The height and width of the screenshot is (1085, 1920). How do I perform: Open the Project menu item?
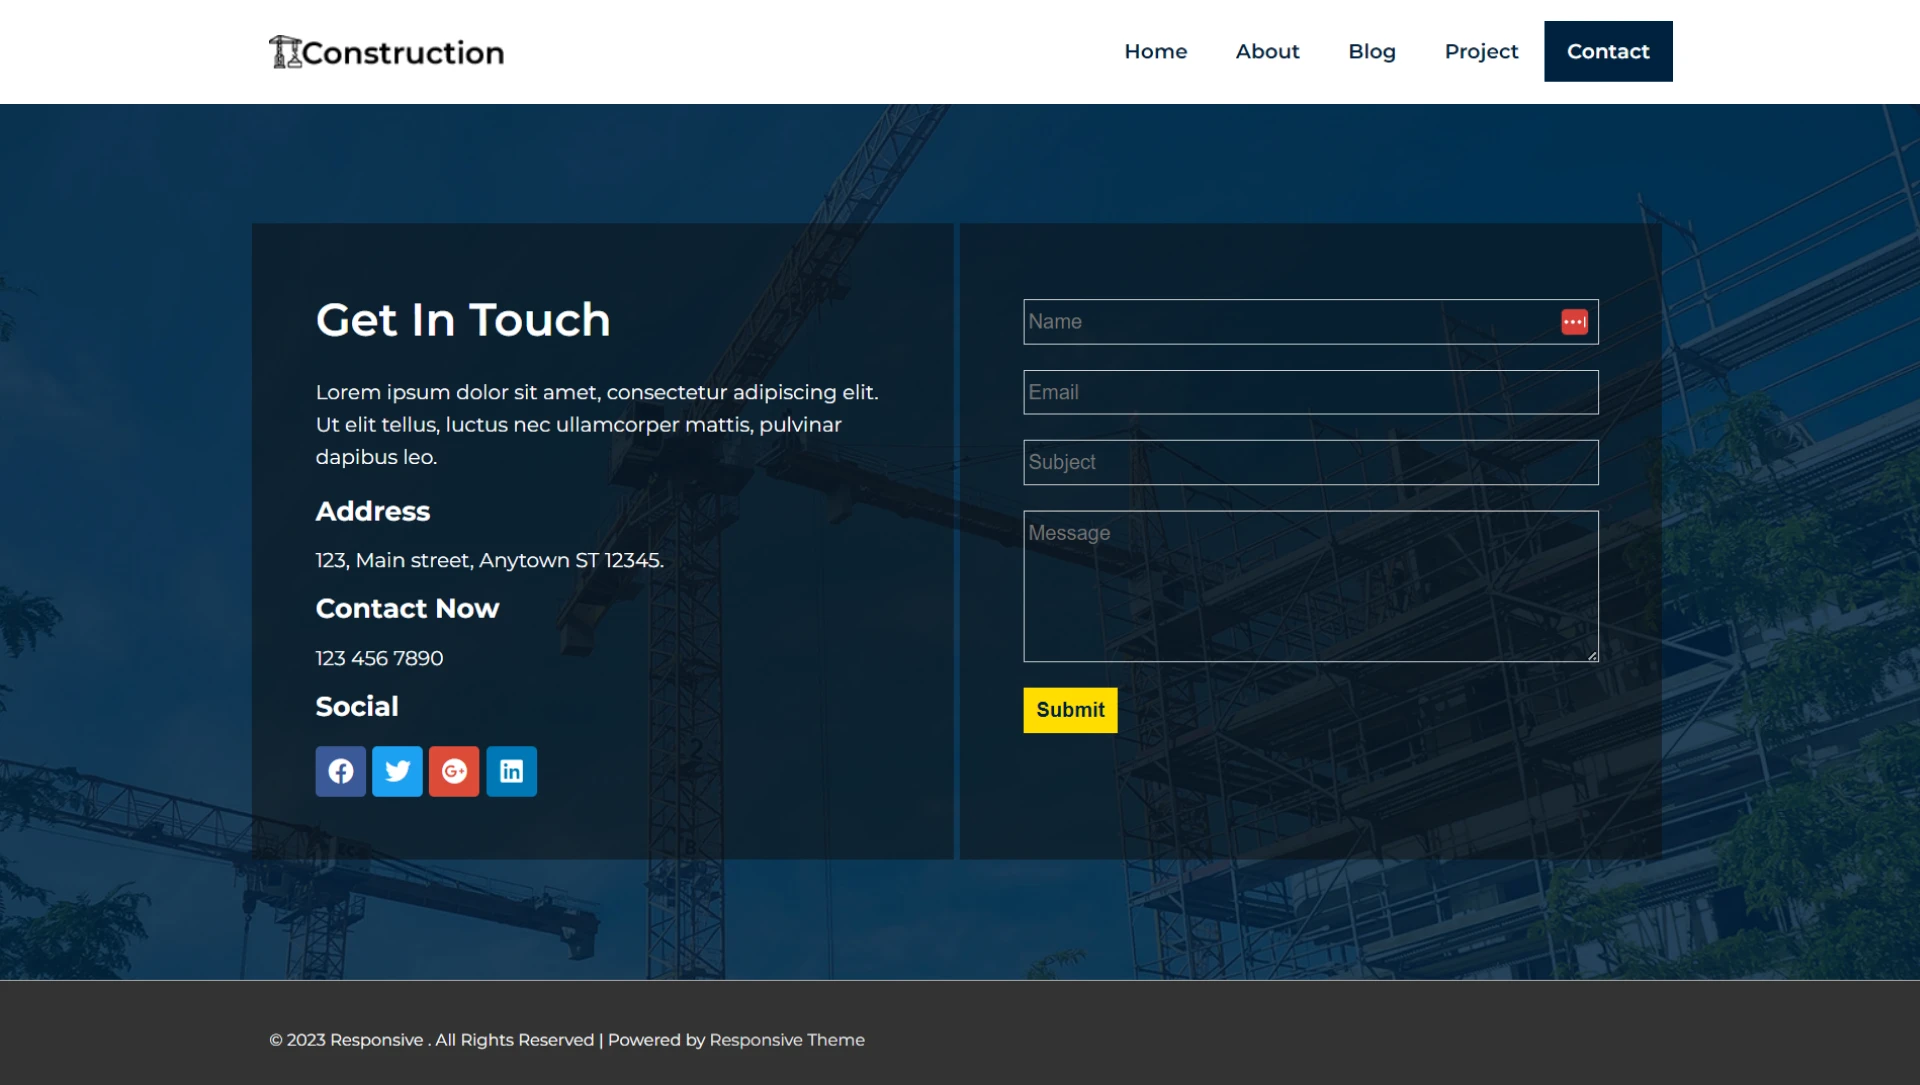[1481, 51]
